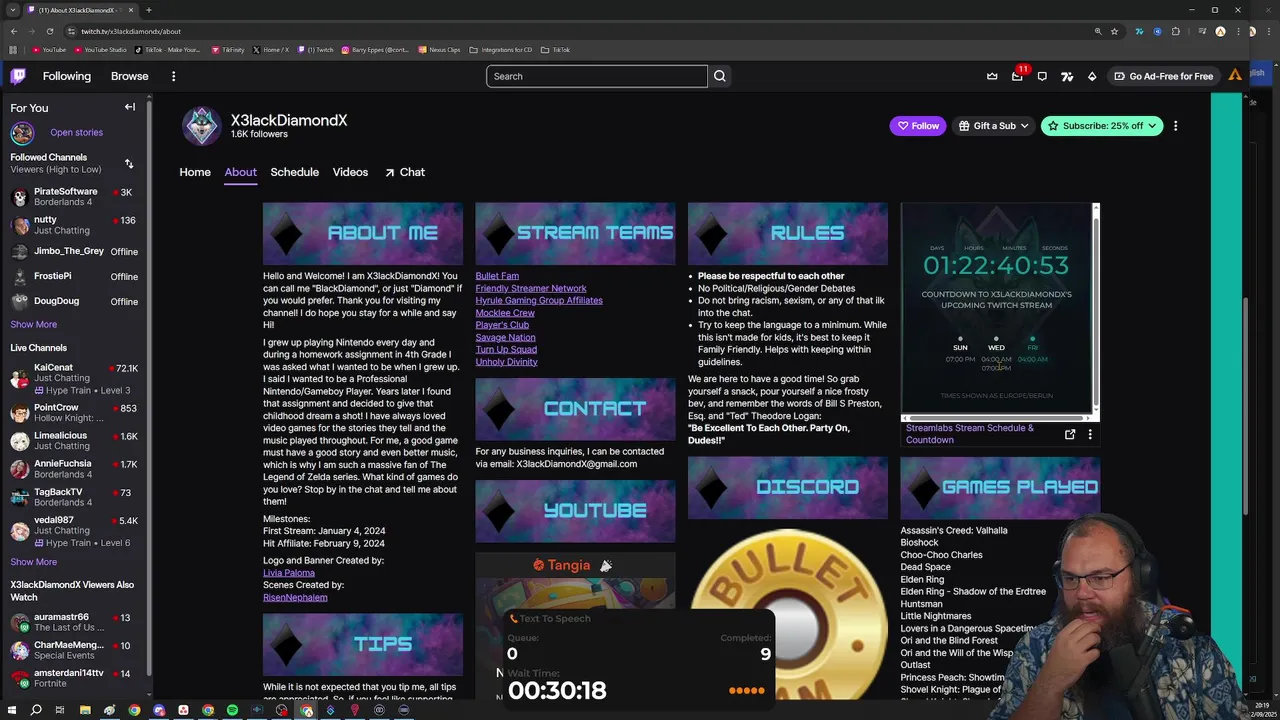1280x720 pixels.
Task: Click Go Ad-Free for Free button
Action: (x=1163, y=76)
